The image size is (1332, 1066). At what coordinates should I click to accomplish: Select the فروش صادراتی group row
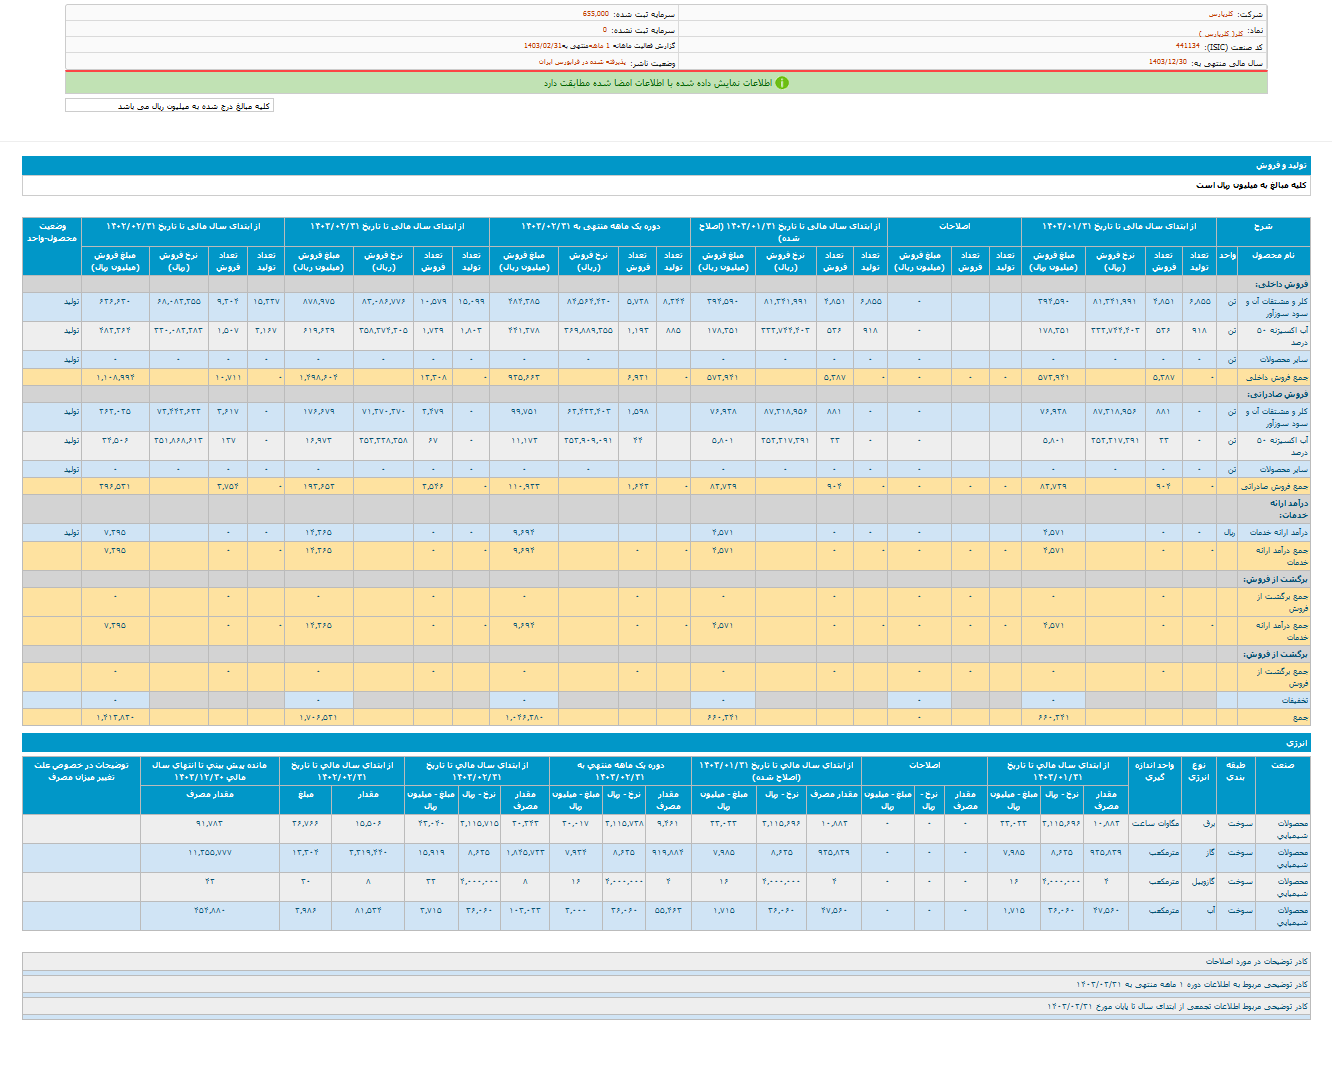pos(1279,394)
